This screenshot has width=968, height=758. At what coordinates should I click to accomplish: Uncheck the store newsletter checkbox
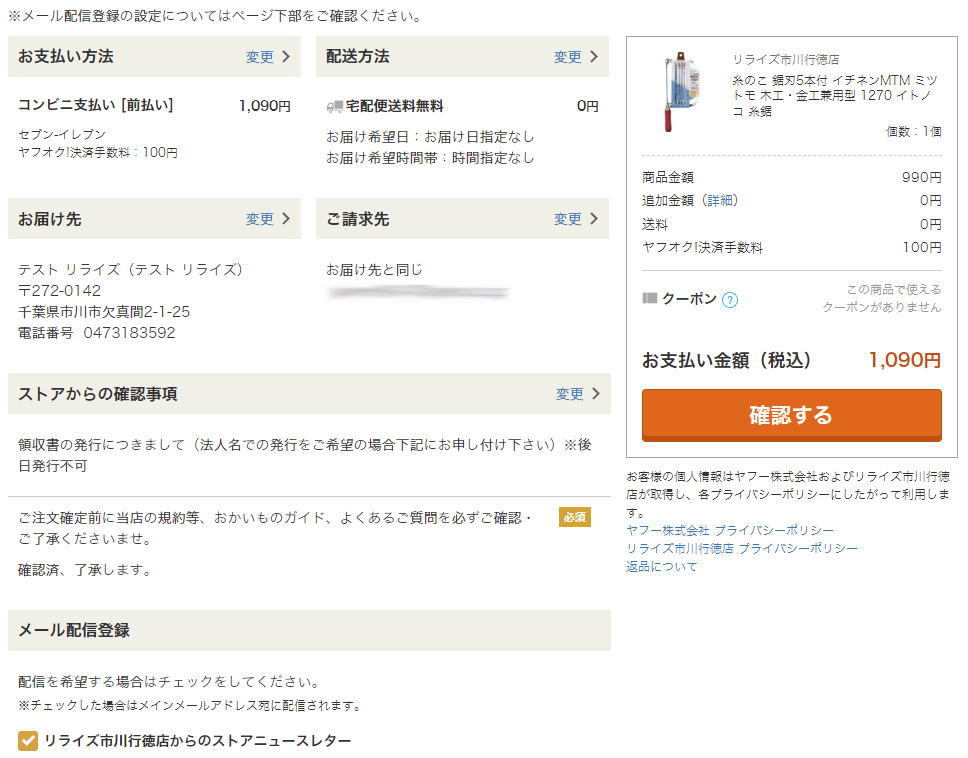pos(28,741)
